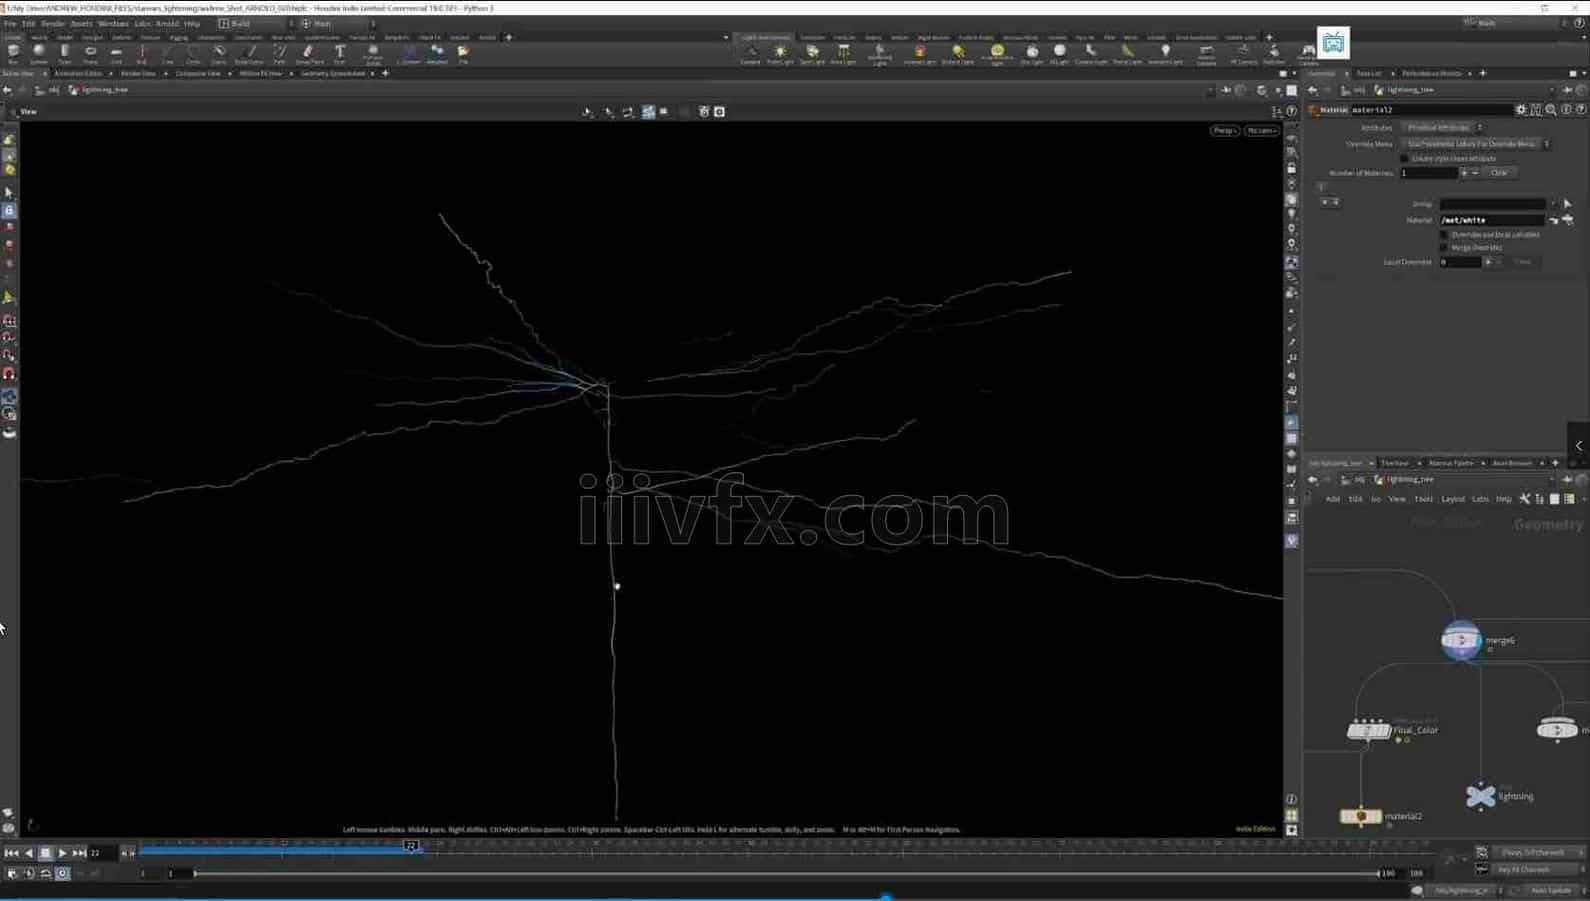Select the Point Light shelf tool

[x=780, y=53]
